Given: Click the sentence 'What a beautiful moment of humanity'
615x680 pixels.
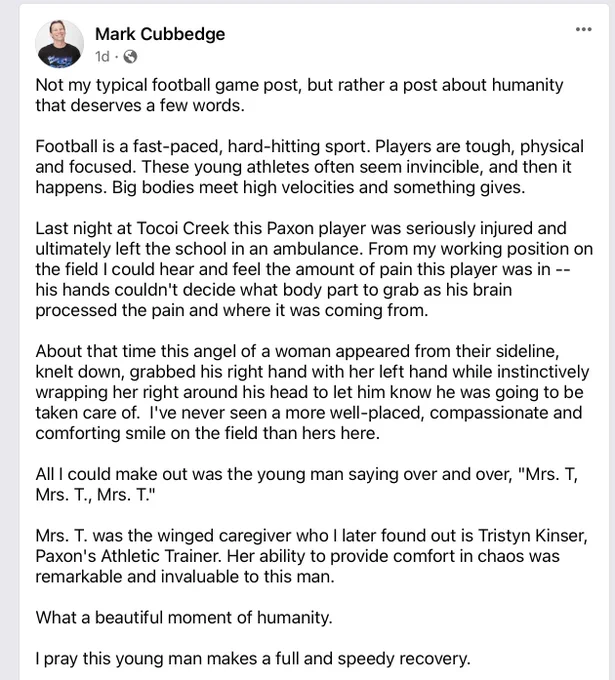Looking at the screenshot, I should tap(184, 617).
